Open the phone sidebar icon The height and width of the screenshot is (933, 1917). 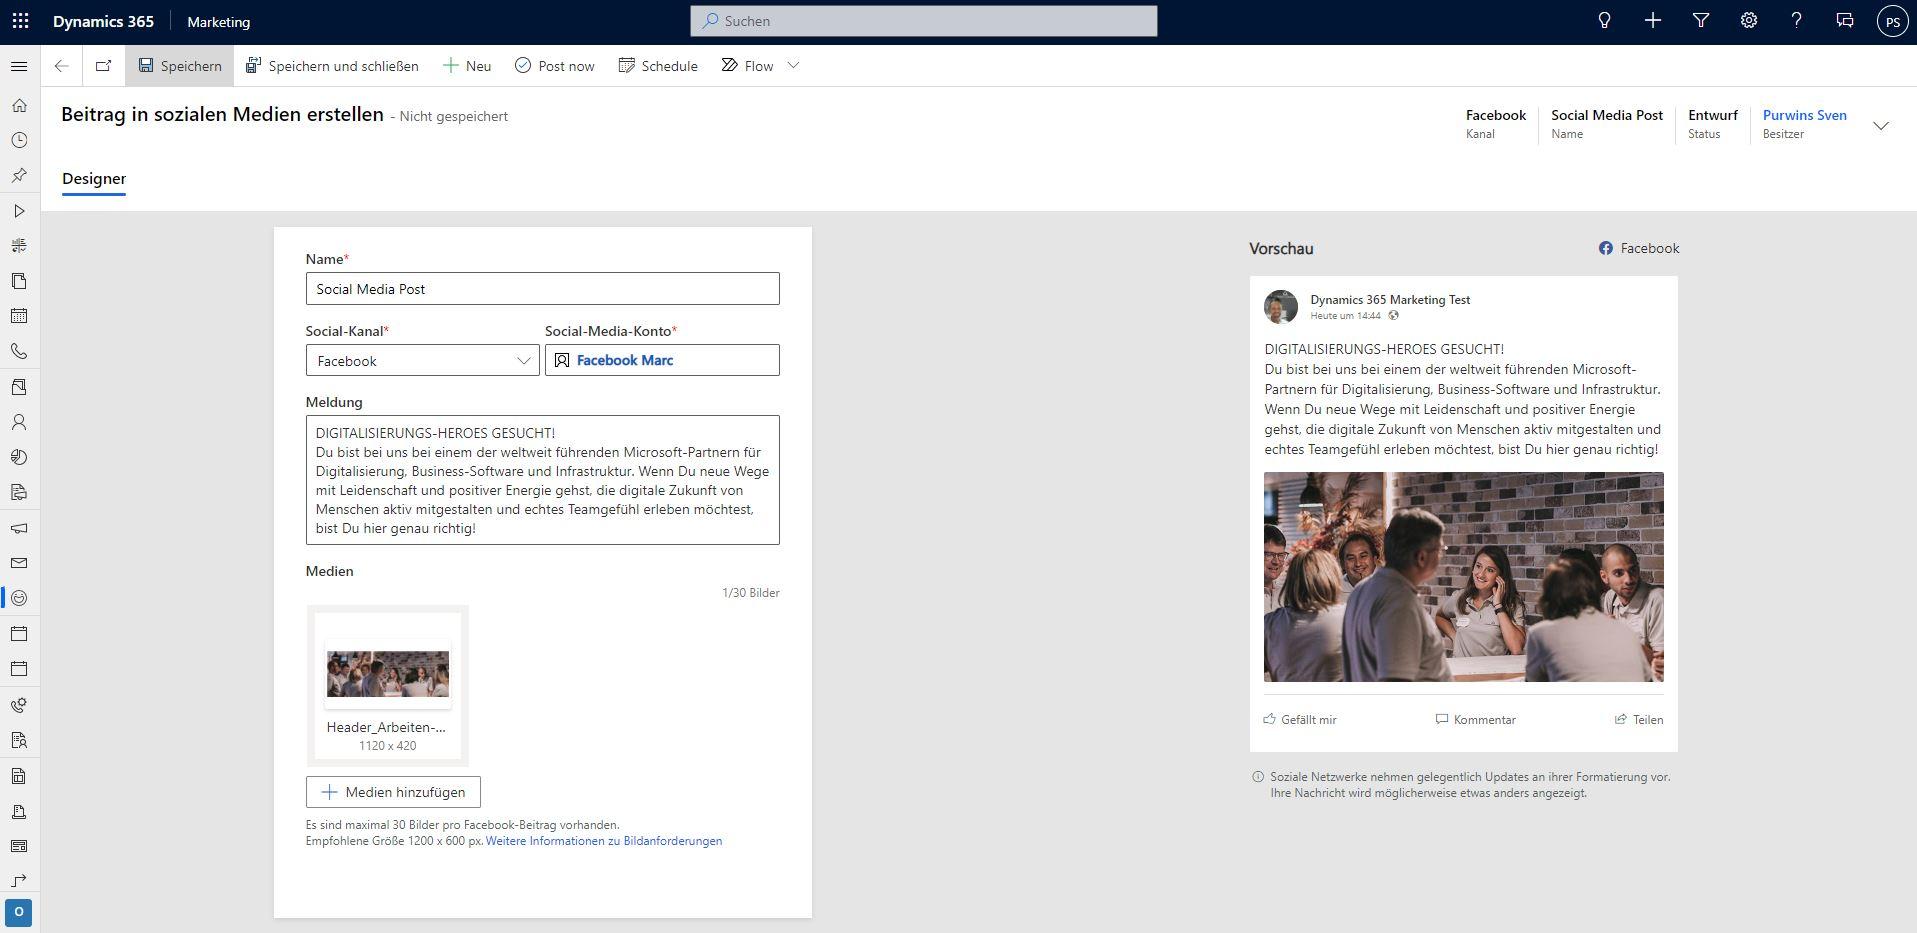point(19,351)
